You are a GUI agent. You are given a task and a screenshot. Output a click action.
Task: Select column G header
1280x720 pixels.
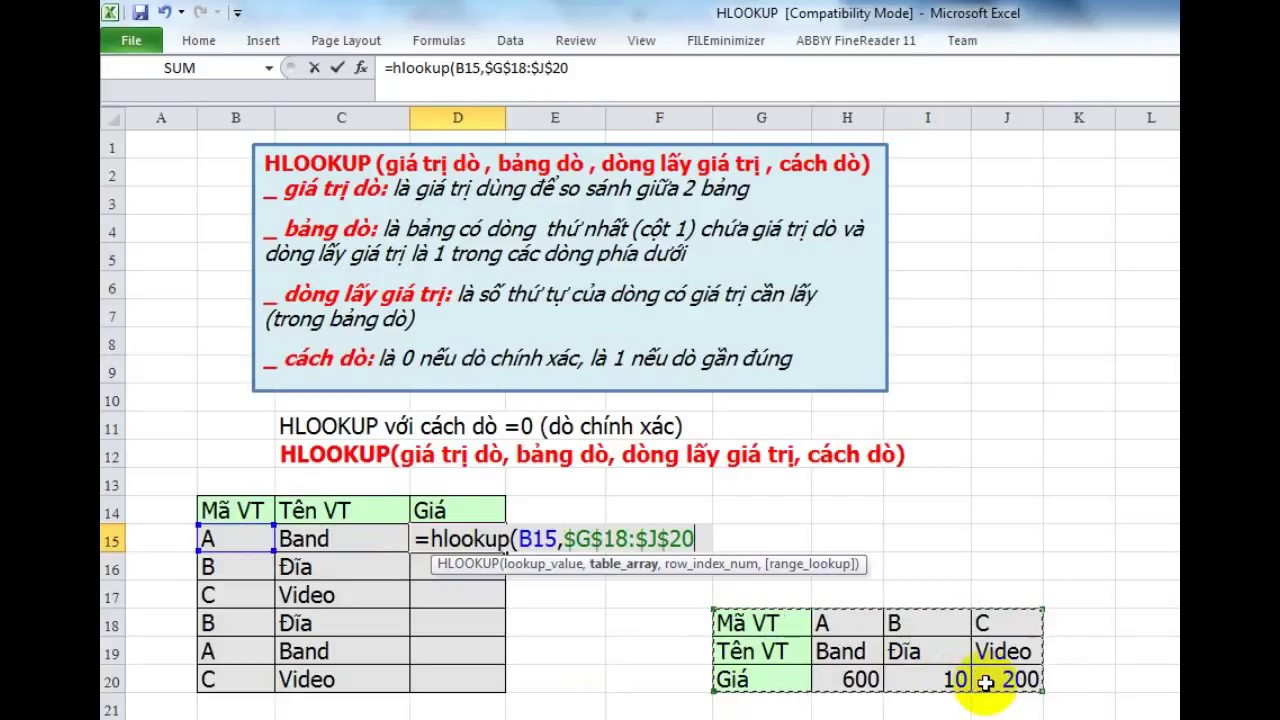(x=761, y=118)
